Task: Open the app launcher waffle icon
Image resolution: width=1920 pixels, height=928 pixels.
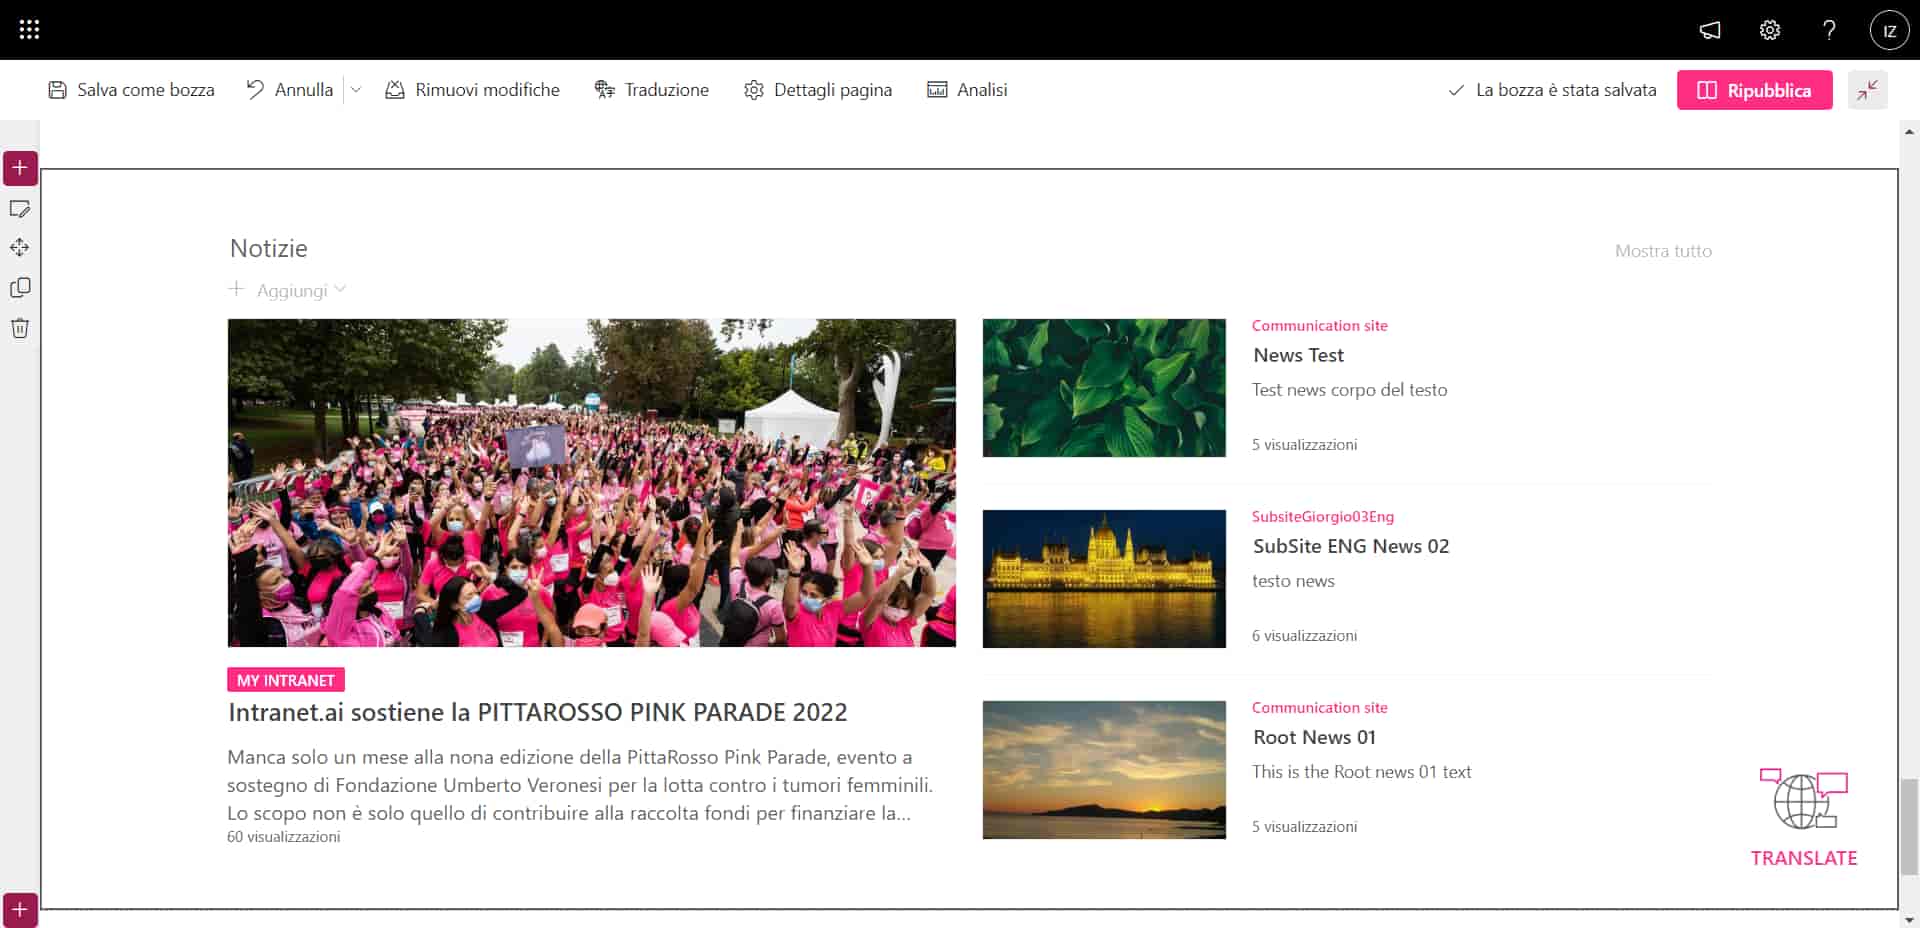Action: click(29, 30)
